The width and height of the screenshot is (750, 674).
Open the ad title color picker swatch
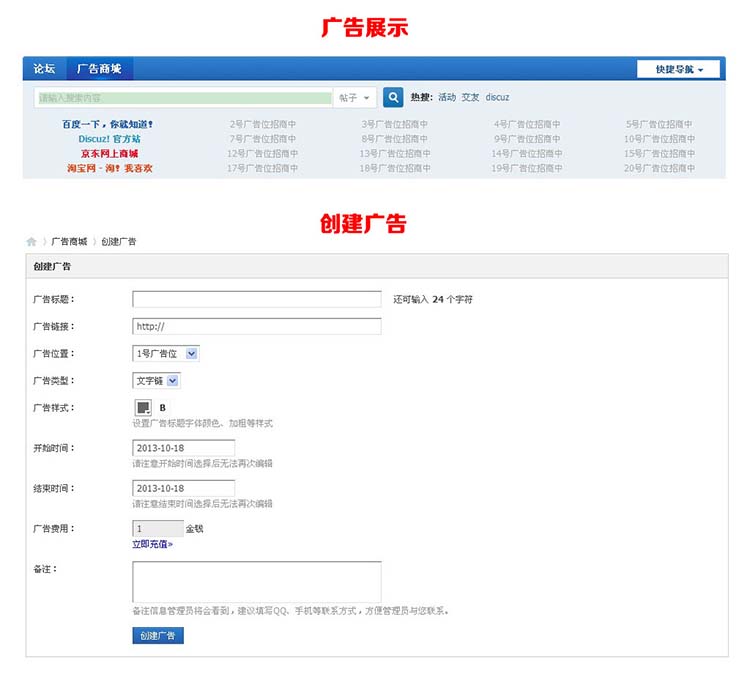point(143,408)
